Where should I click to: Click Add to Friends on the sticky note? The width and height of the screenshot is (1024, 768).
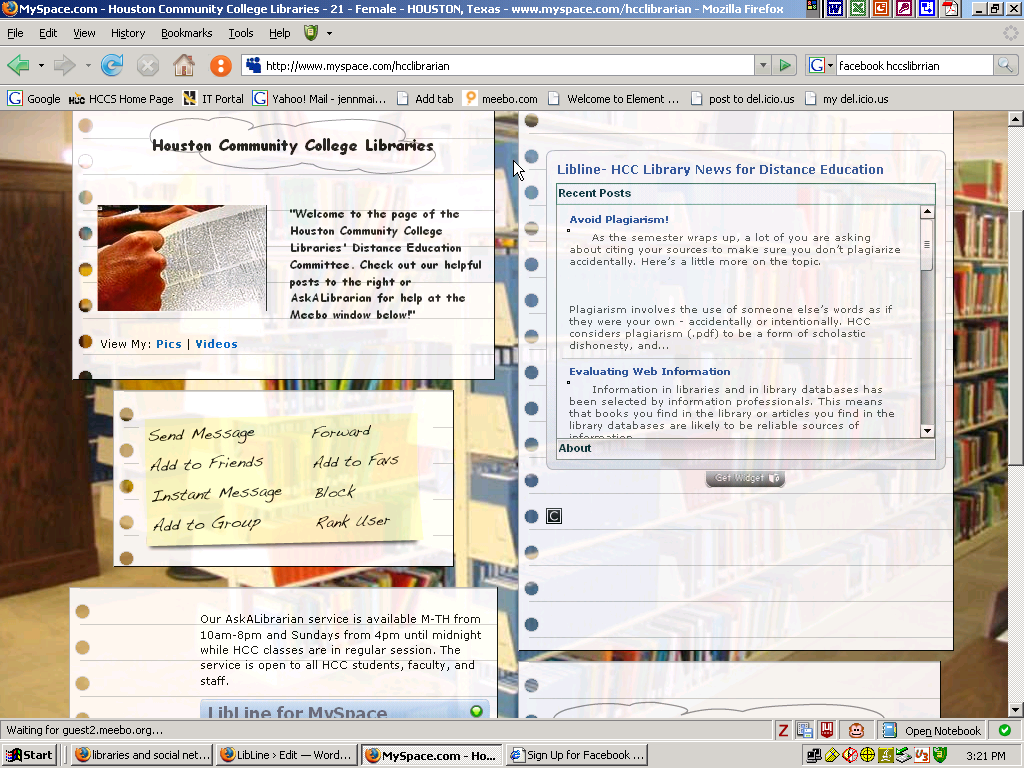pos(206,463)
